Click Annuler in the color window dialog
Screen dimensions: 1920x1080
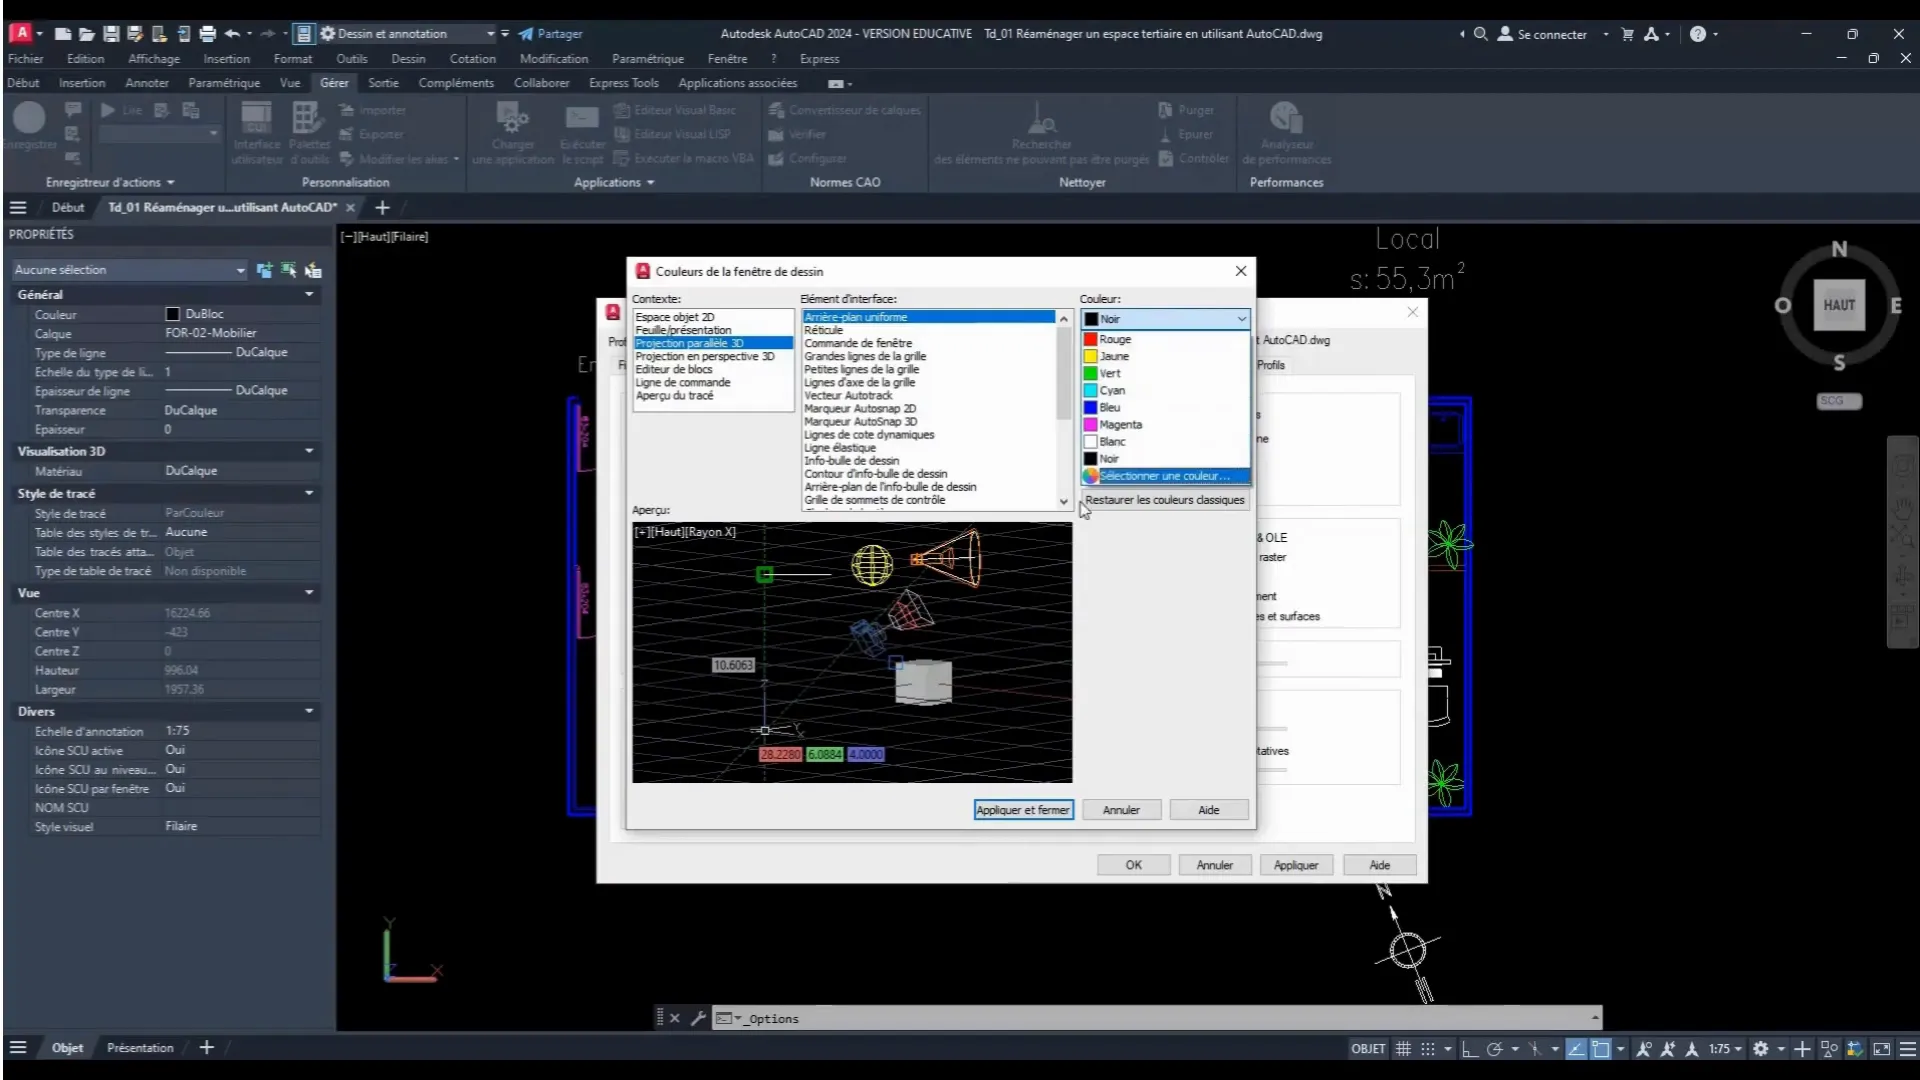1121,810
